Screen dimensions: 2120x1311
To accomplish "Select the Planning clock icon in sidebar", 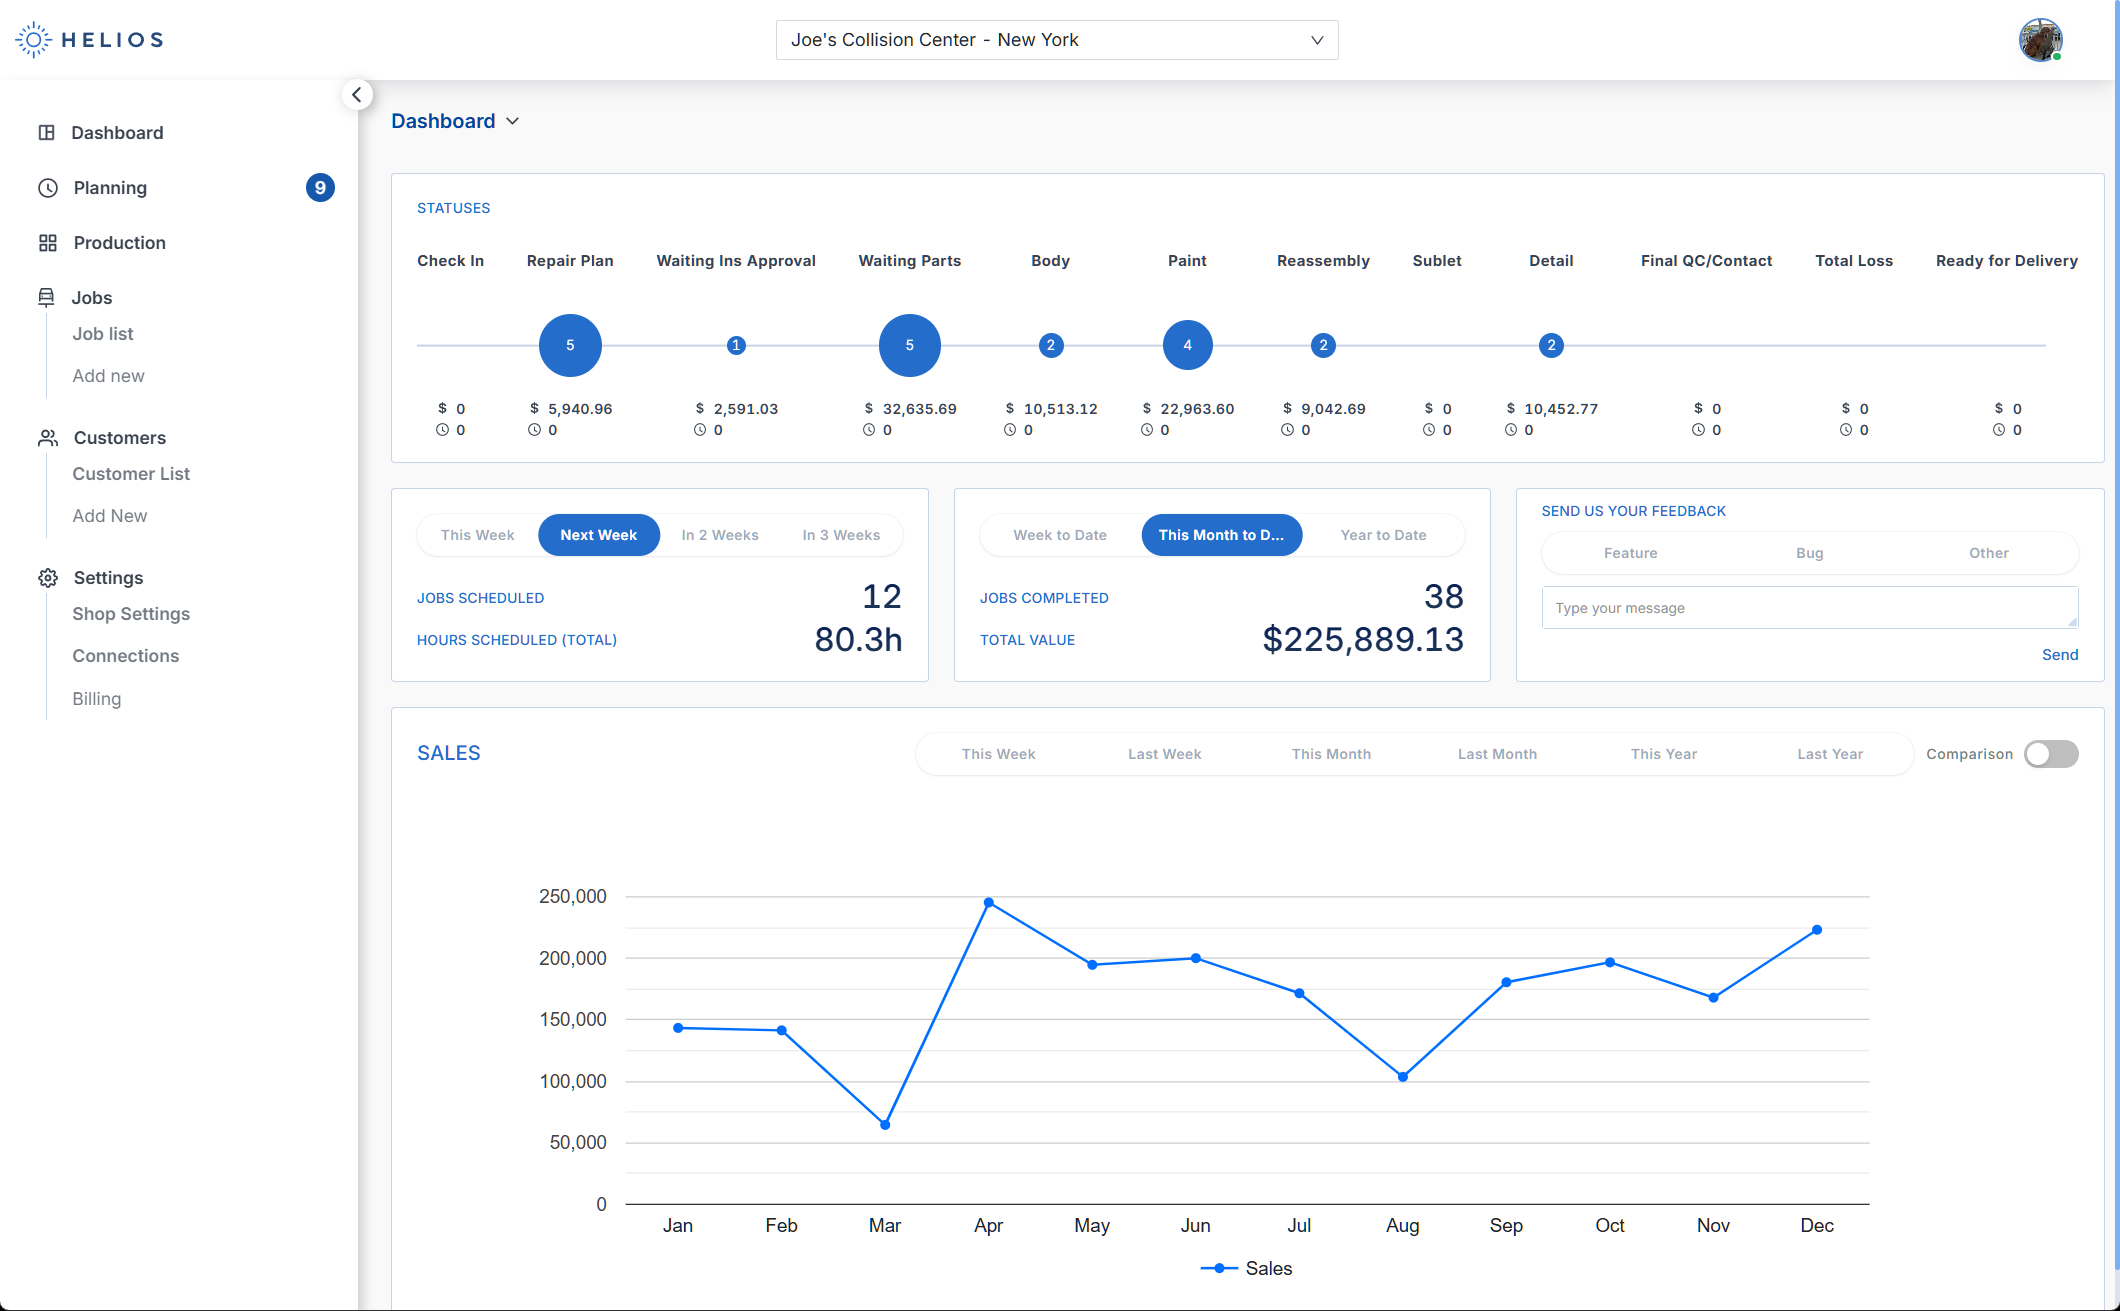I will tap(47, 187).
